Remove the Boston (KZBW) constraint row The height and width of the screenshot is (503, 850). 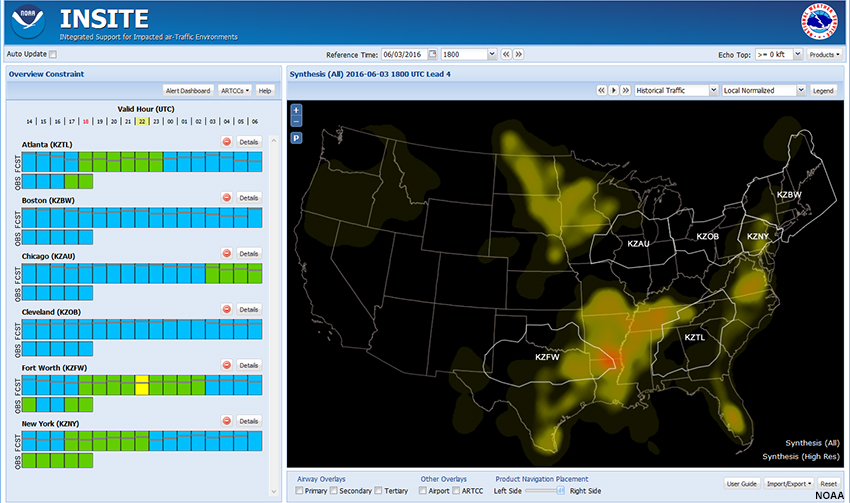tap(227, 198)
